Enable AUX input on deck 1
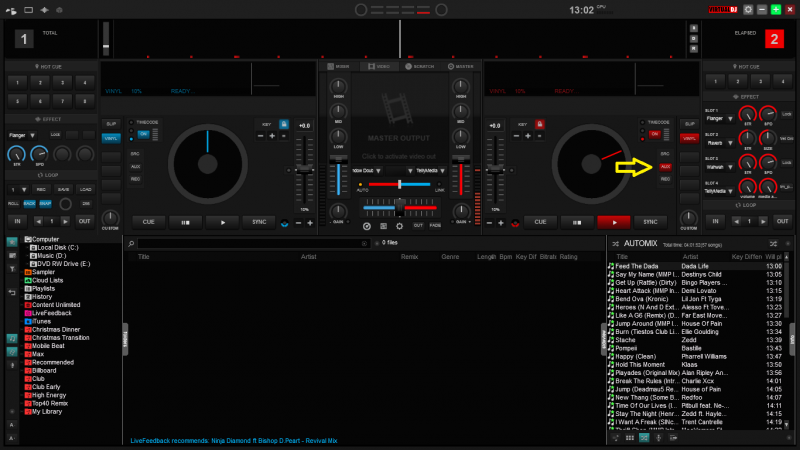800x450 pixels. pyautogui.click(x=135, y=167)
